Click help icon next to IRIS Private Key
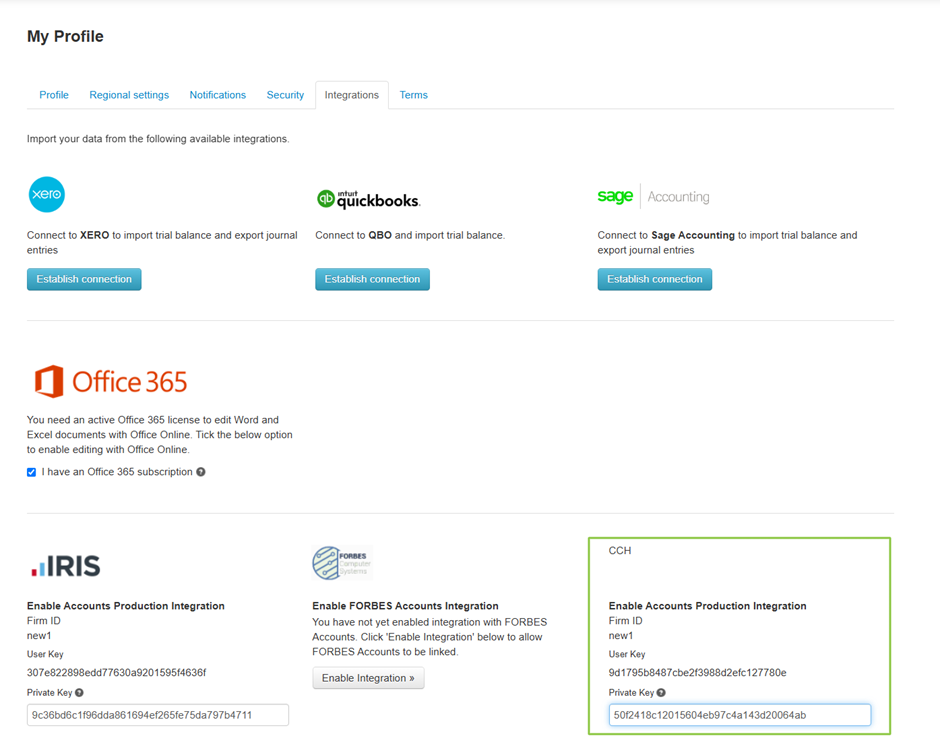The width and height of the screenshot is (940, 755). [79, 692]
